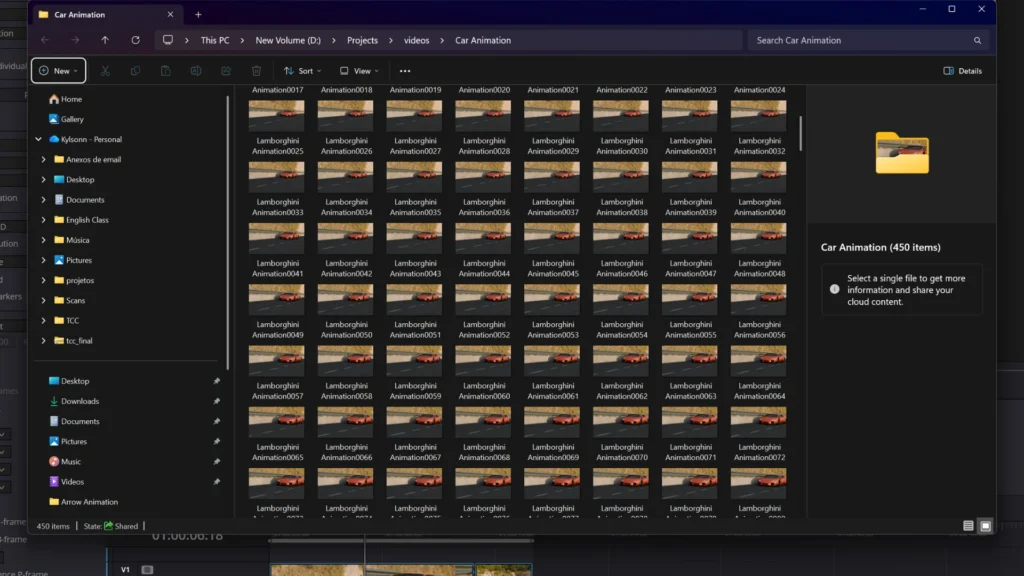Click the navigation pane scrollbar
The image size is (1024, 576).
tap(228, 232)
